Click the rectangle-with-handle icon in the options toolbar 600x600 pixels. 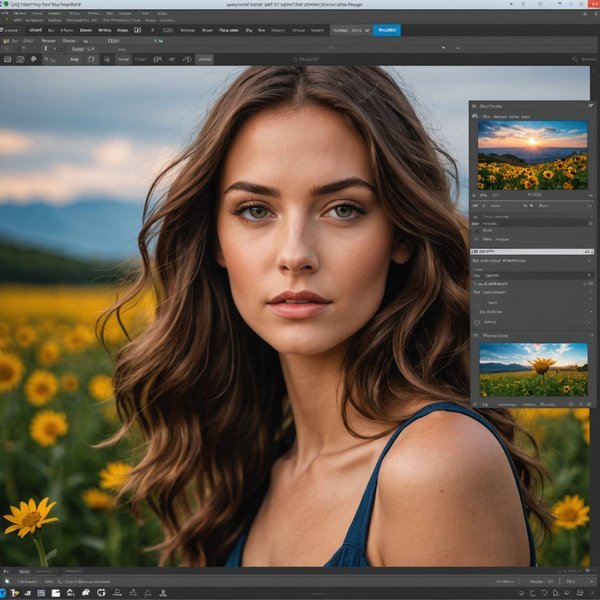(157, 59)
